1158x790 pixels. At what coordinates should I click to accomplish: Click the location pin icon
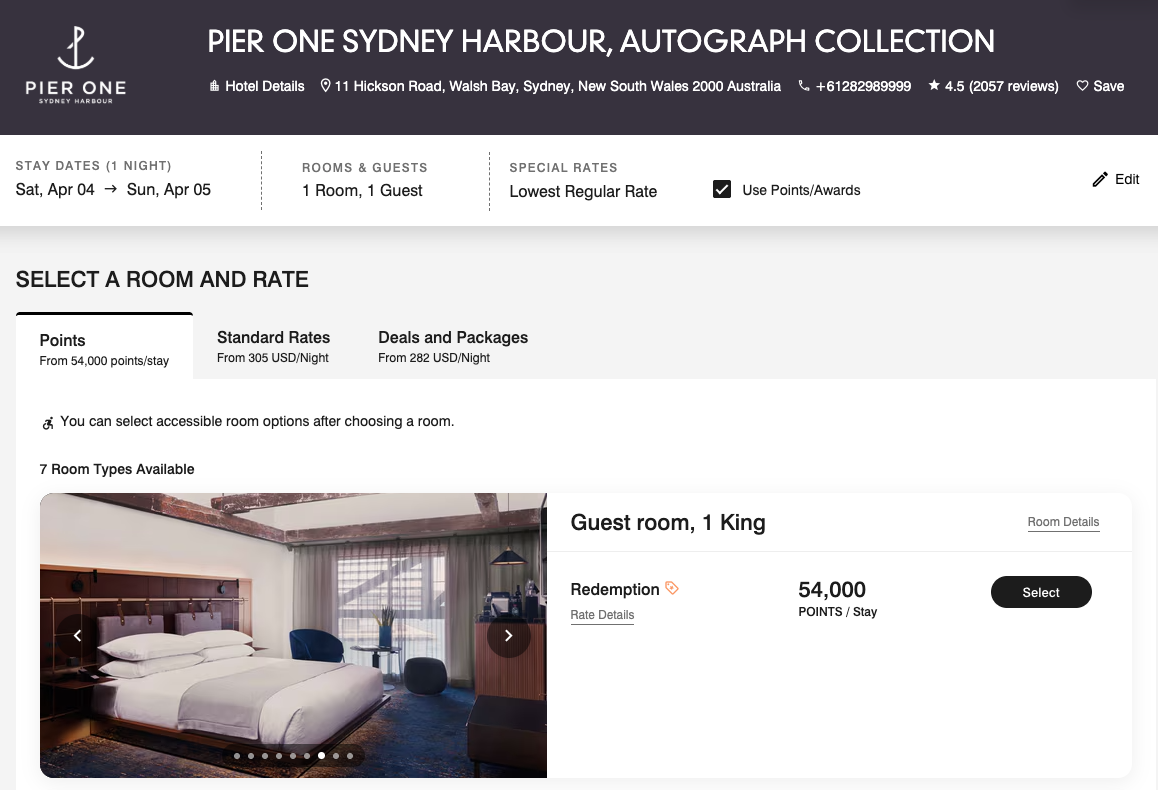(x=325, y=86)
